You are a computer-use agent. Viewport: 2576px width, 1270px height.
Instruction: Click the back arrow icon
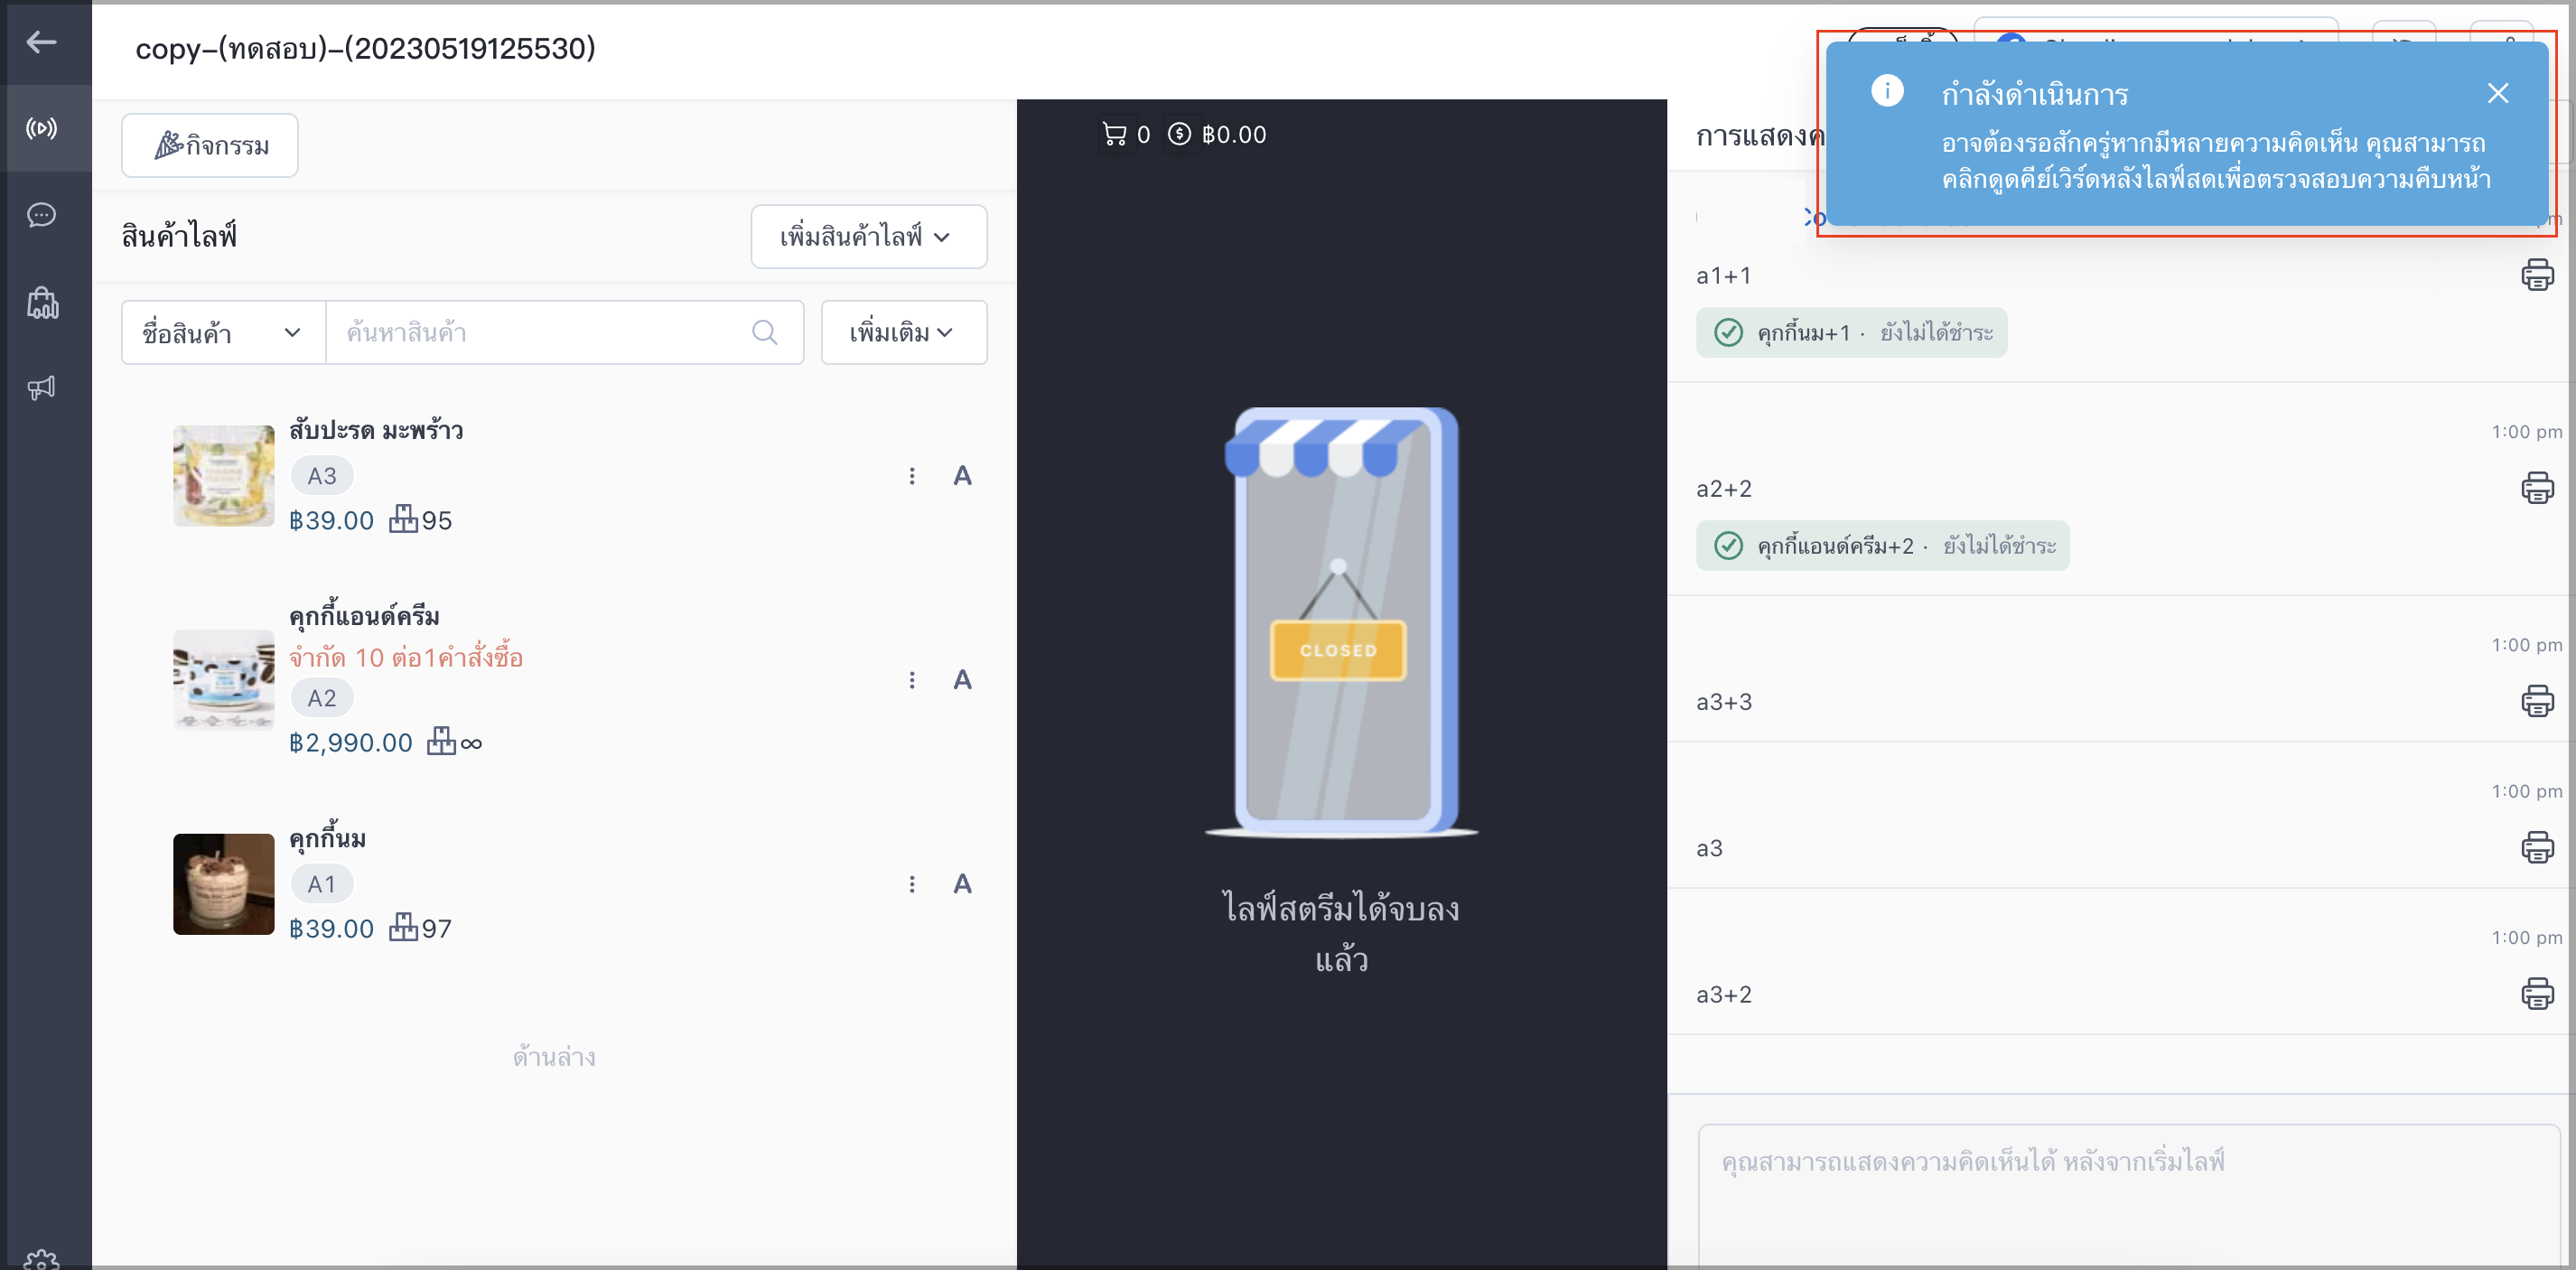(x=41, y=42)
